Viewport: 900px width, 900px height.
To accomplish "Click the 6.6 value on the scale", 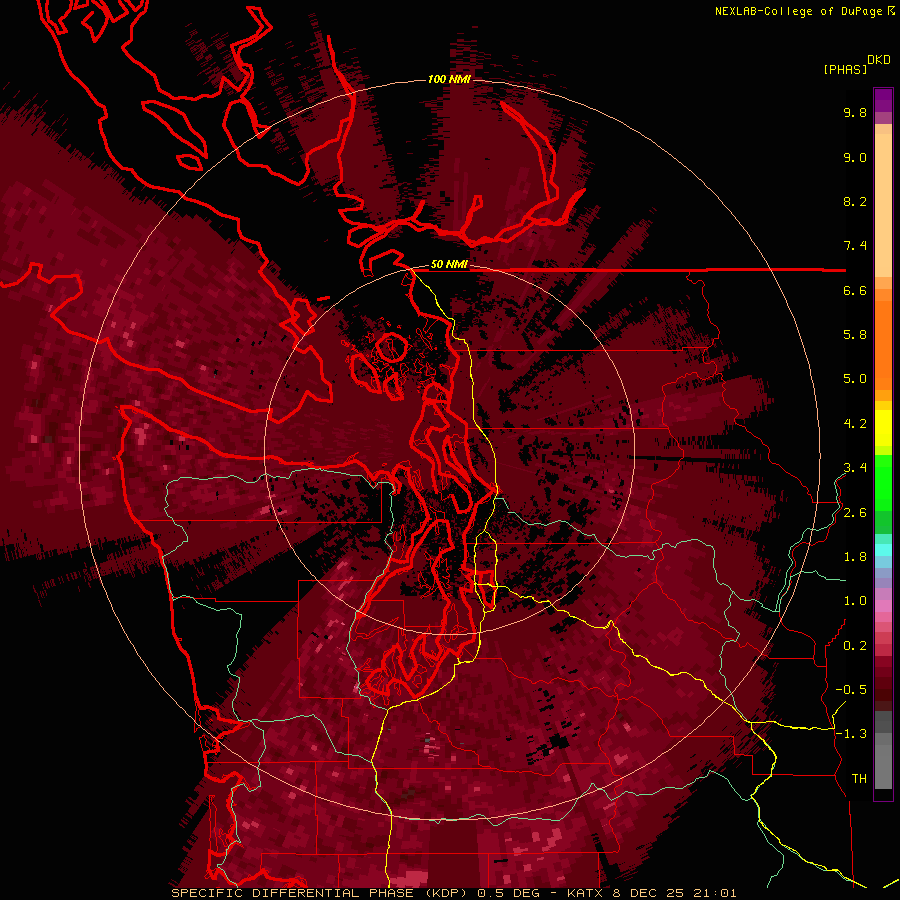I will pyautogui.click(x=855, y=291).
